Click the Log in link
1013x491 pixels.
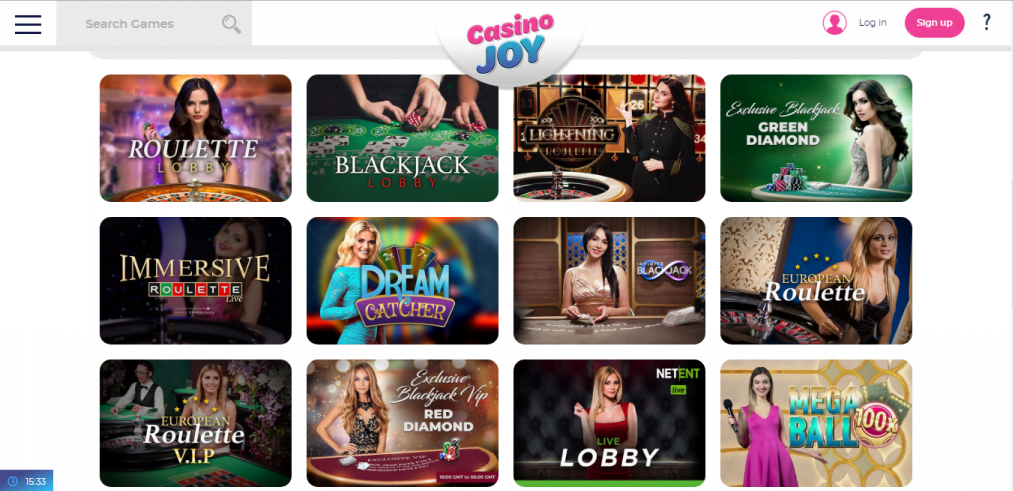pyautogui.click(x=872, y=23)
